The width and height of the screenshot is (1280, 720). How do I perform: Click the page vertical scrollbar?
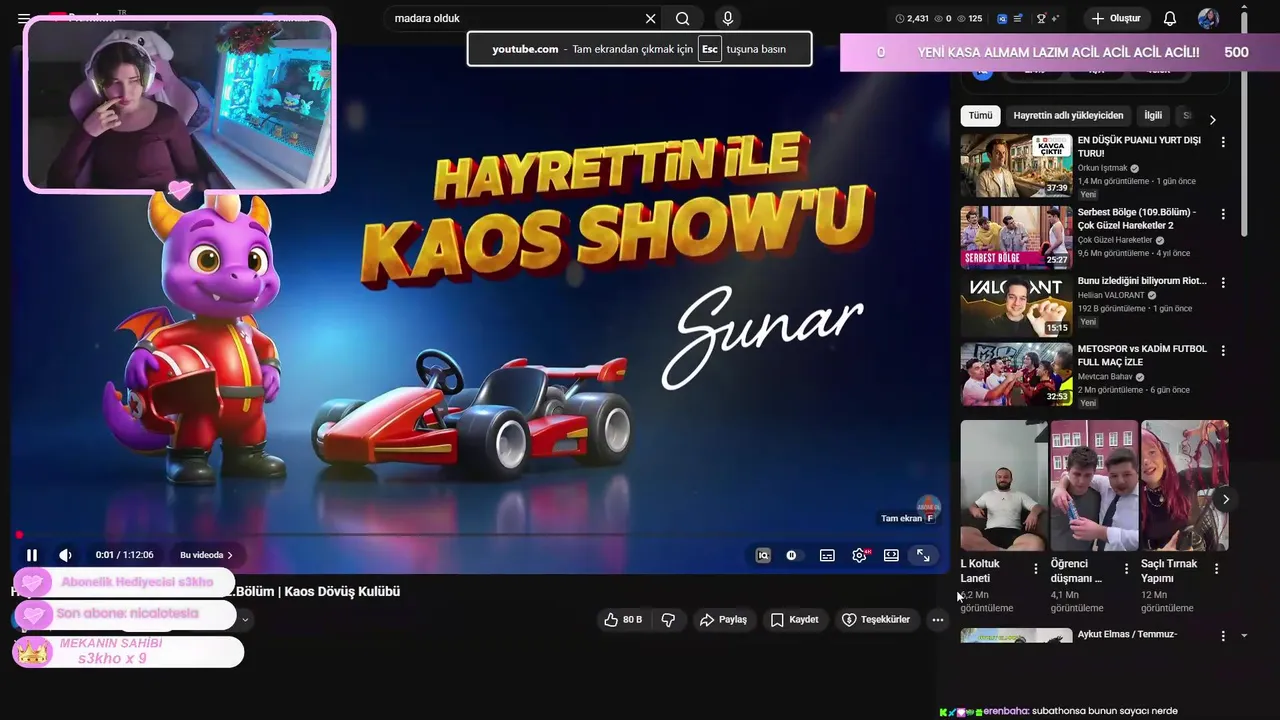(x=1244, y=125)
